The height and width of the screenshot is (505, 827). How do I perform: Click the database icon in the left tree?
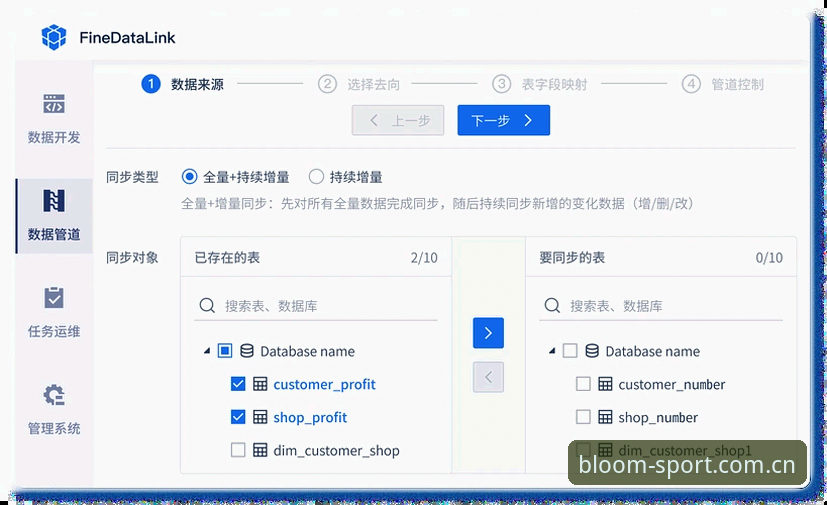pos(247,351)
